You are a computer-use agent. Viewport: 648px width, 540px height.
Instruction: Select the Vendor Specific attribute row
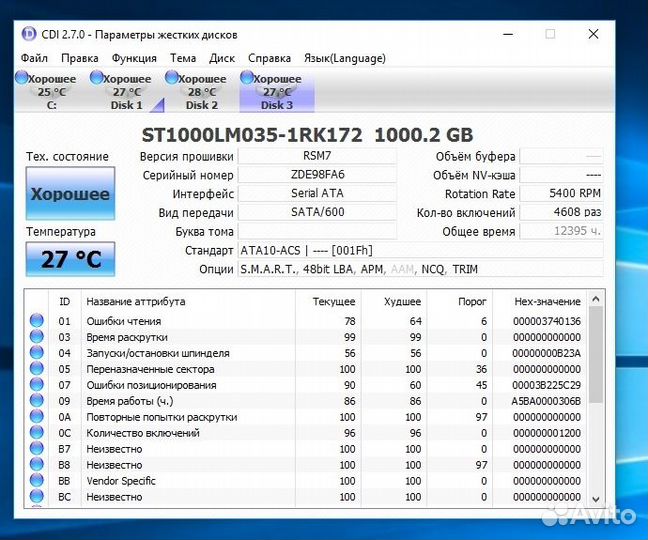click(x=306, y=481)
